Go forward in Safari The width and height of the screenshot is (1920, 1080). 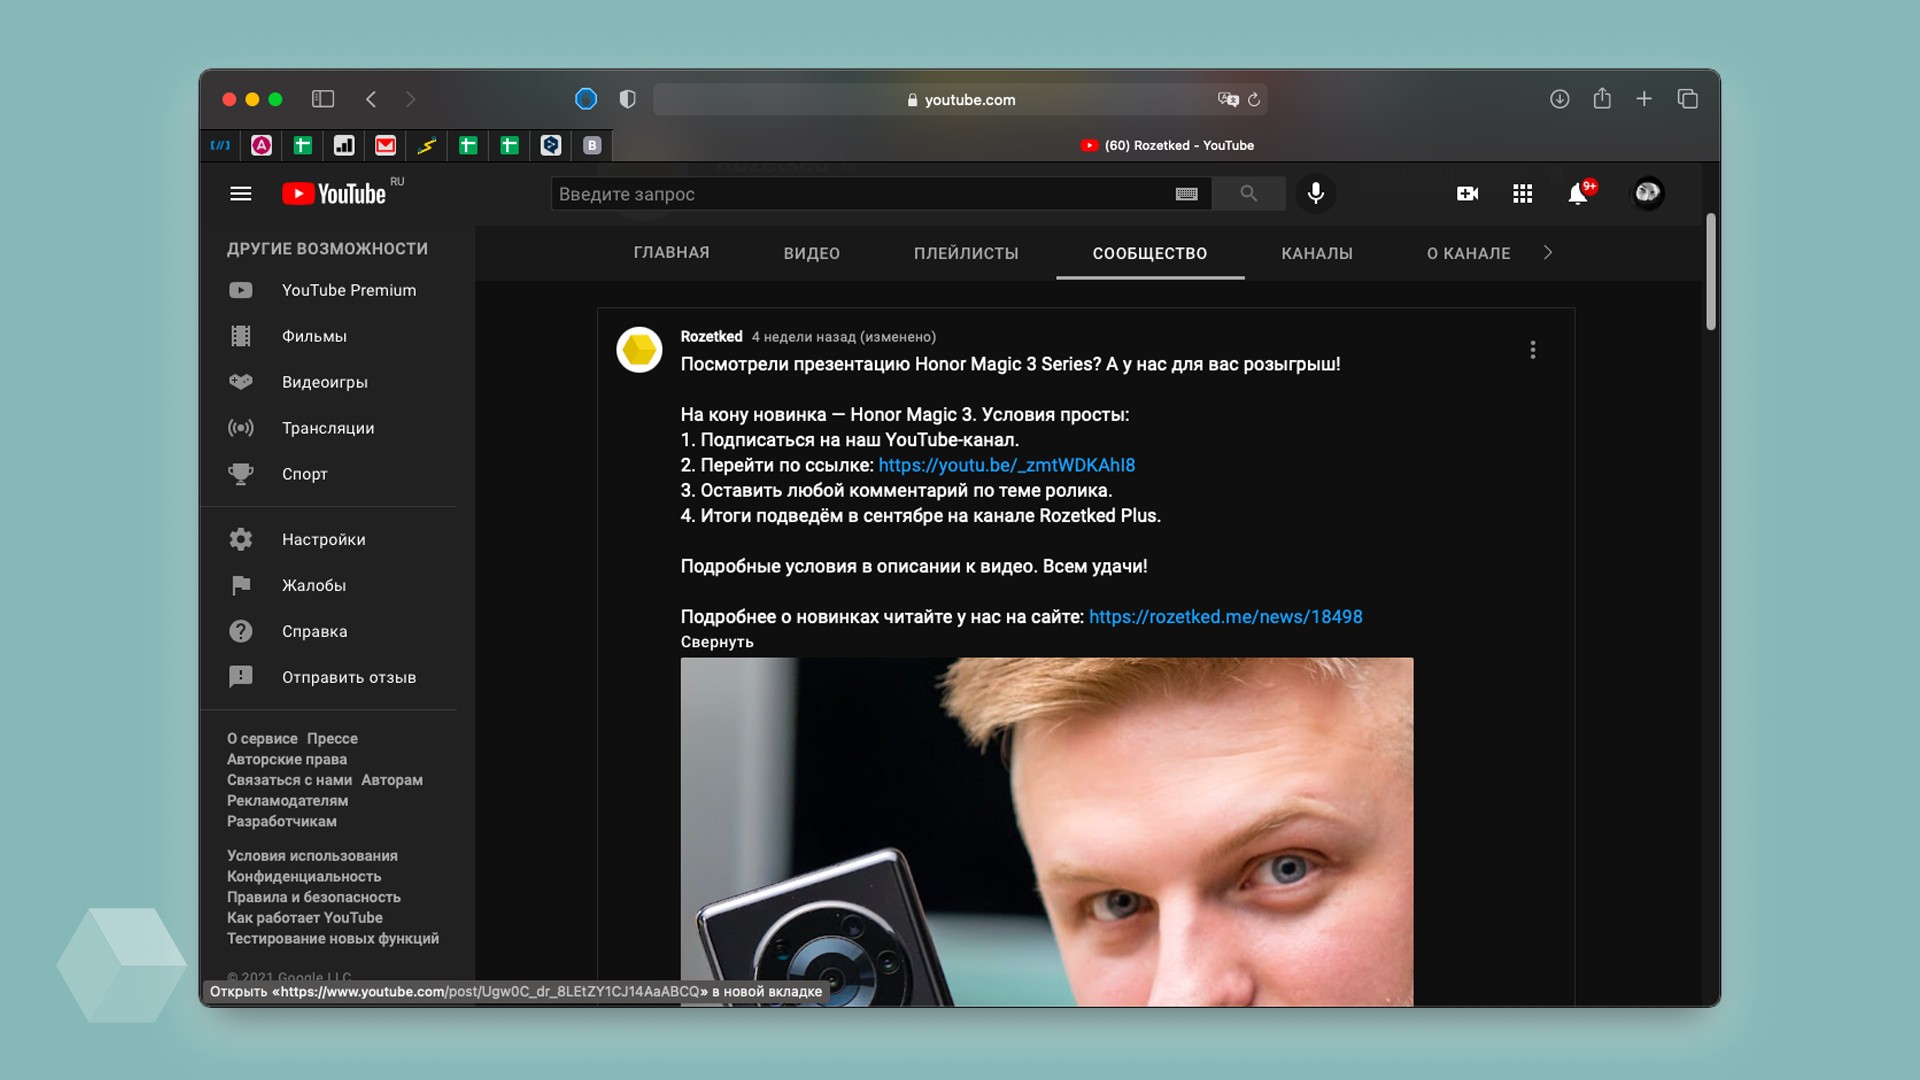point(410,99)
